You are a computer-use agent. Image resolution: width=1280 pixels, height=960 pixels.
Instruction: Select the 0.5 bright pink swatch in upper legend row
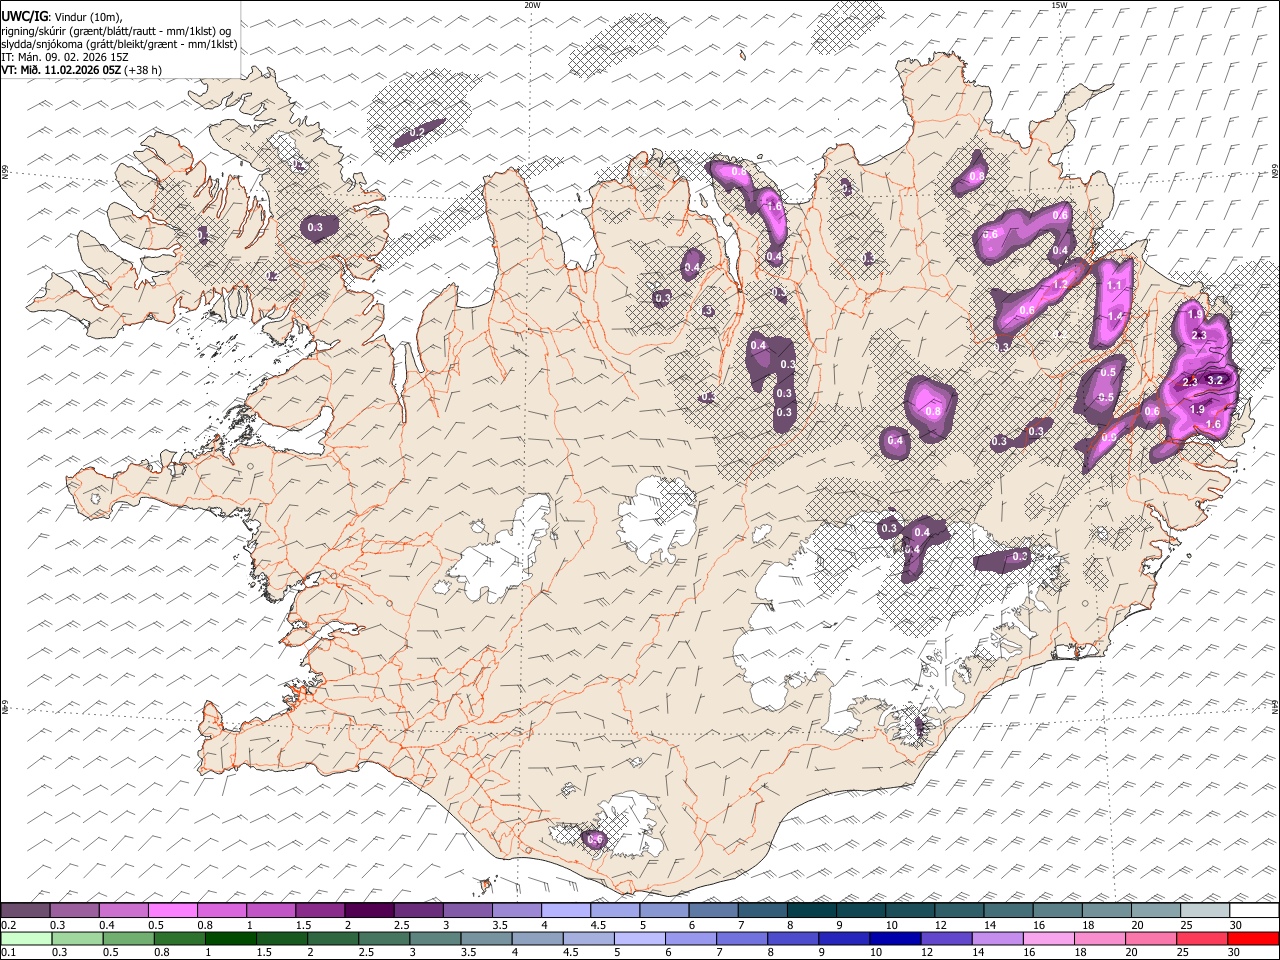tap(172, 910)
